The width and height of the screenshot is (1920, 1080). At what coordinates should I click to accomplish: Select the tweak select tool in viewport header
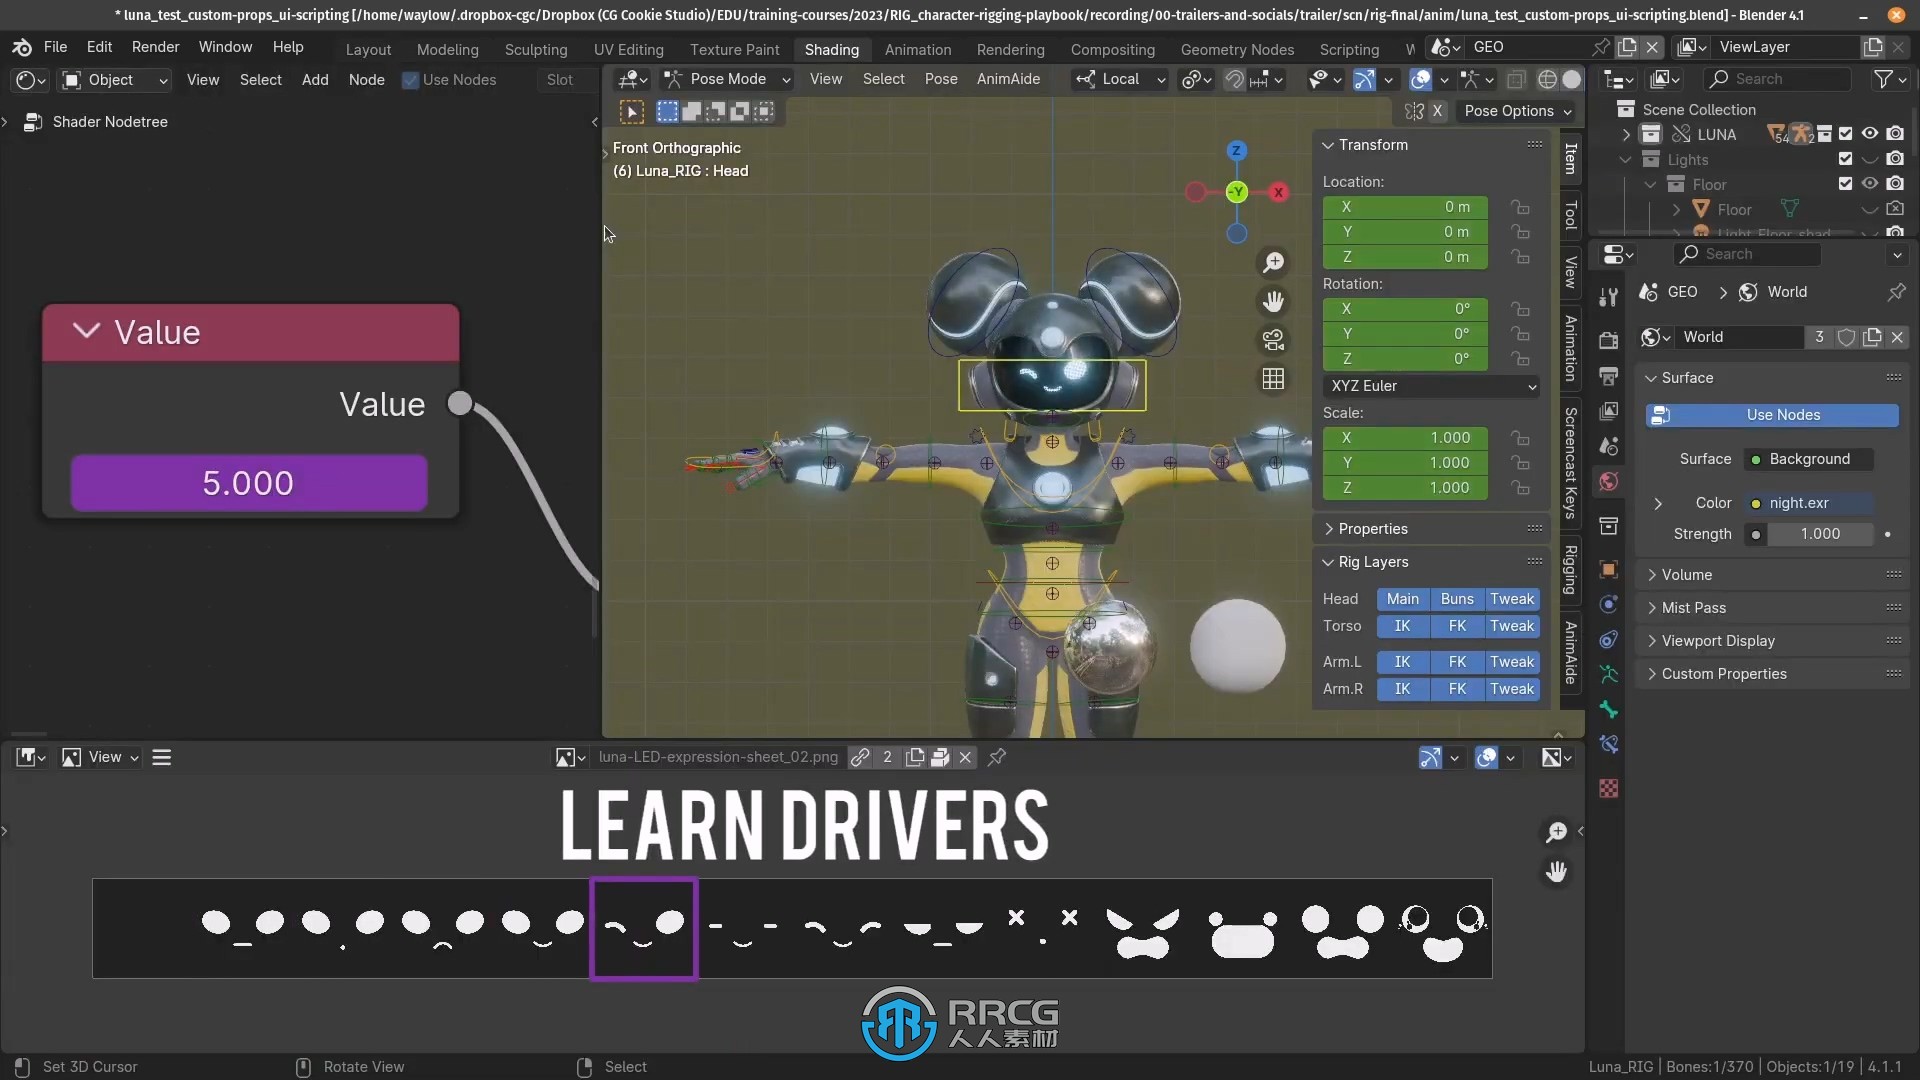[x=632, y=112]
